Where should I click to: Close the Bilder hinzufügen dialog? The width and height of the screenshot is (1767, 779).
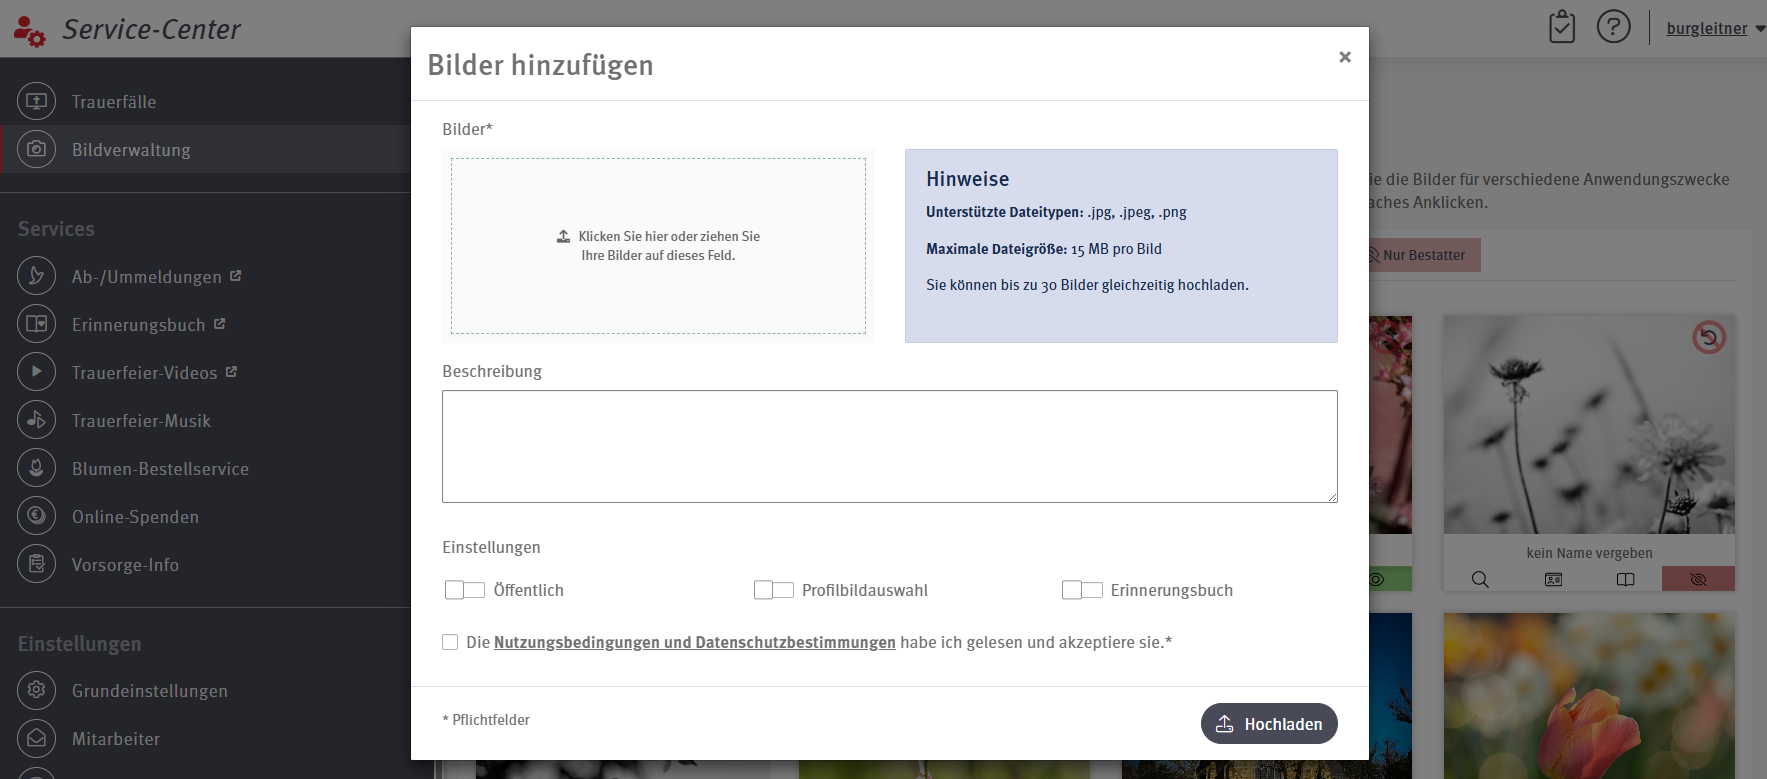(x=1345, y=57)
